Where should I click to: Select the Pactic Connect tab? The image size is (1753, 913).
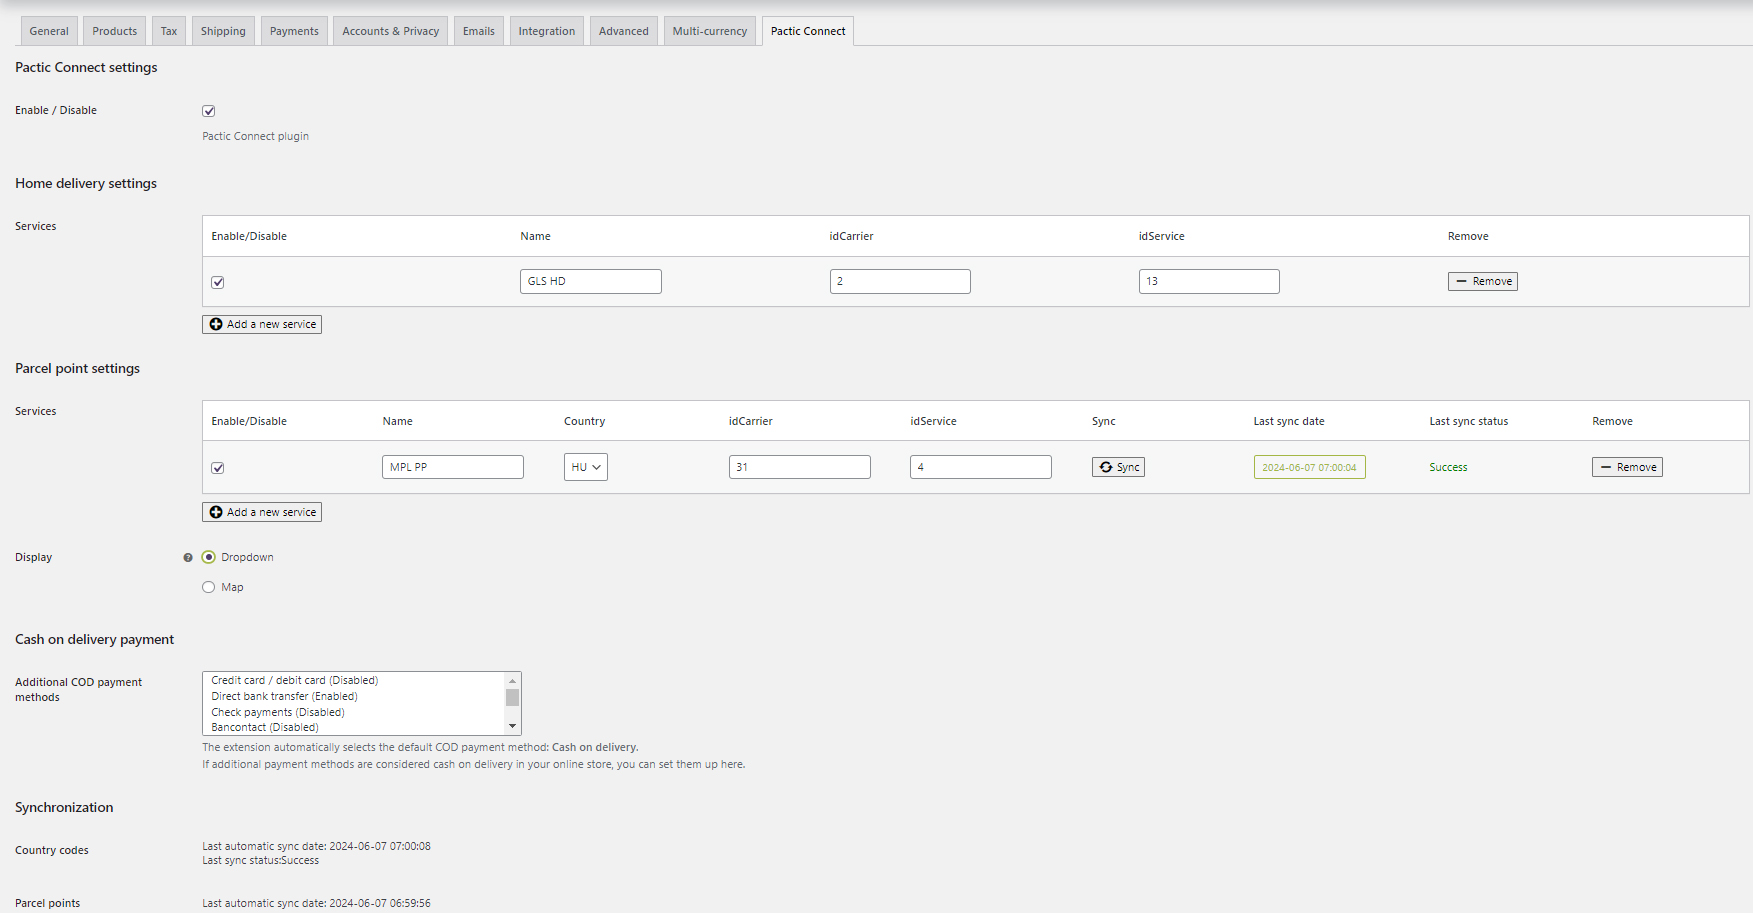pyautogui.click(x=808, y=31)
